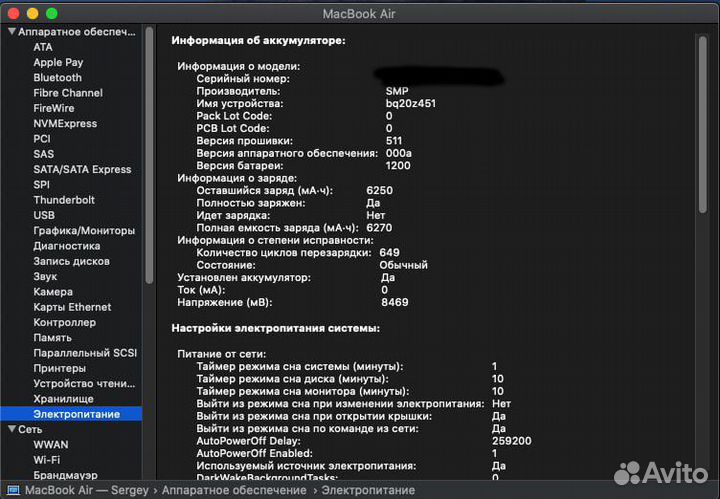Click the sidebar vertical scrollbar
720x499 pixels.
click(150, 150)
